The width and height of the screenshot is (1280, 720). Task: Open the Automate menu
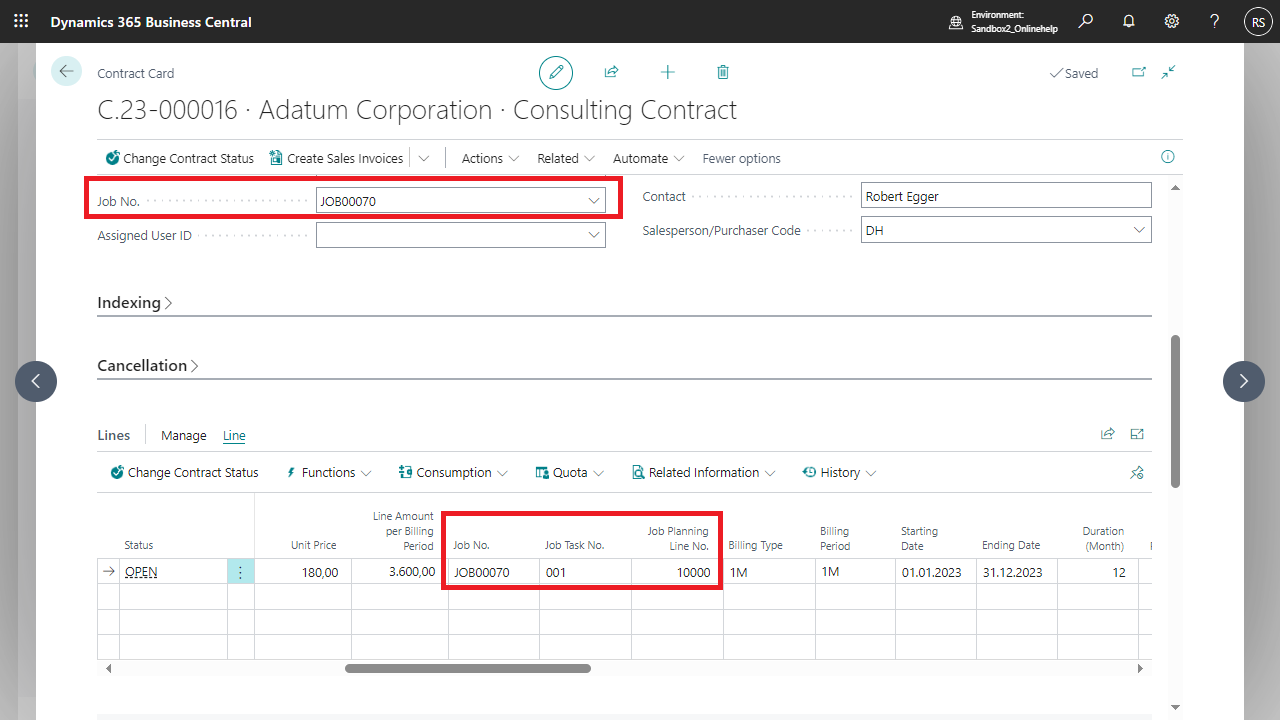[x=648, y=158]
